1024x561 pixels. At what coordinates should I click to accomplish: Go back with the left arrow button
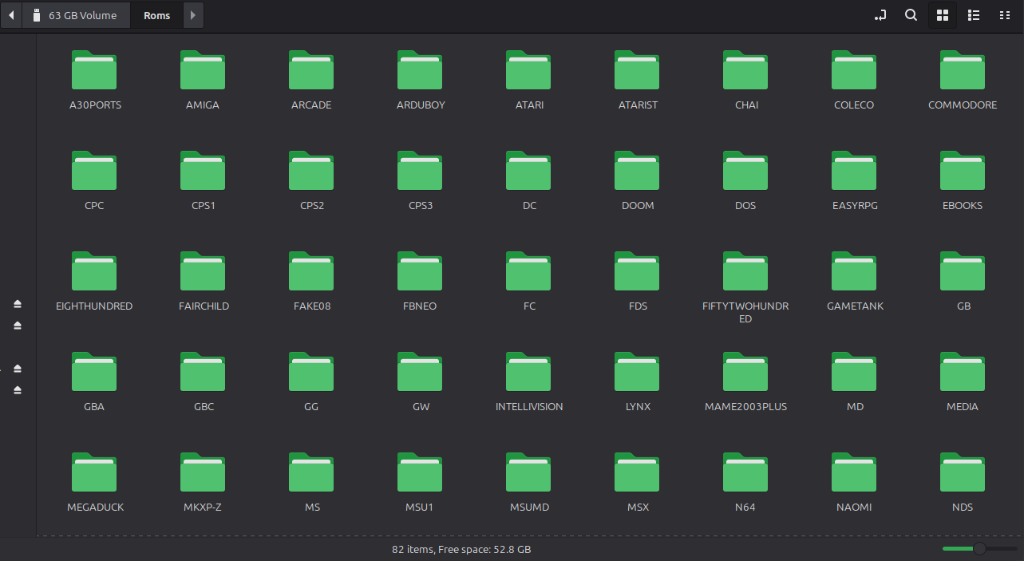tap(12, 15)
